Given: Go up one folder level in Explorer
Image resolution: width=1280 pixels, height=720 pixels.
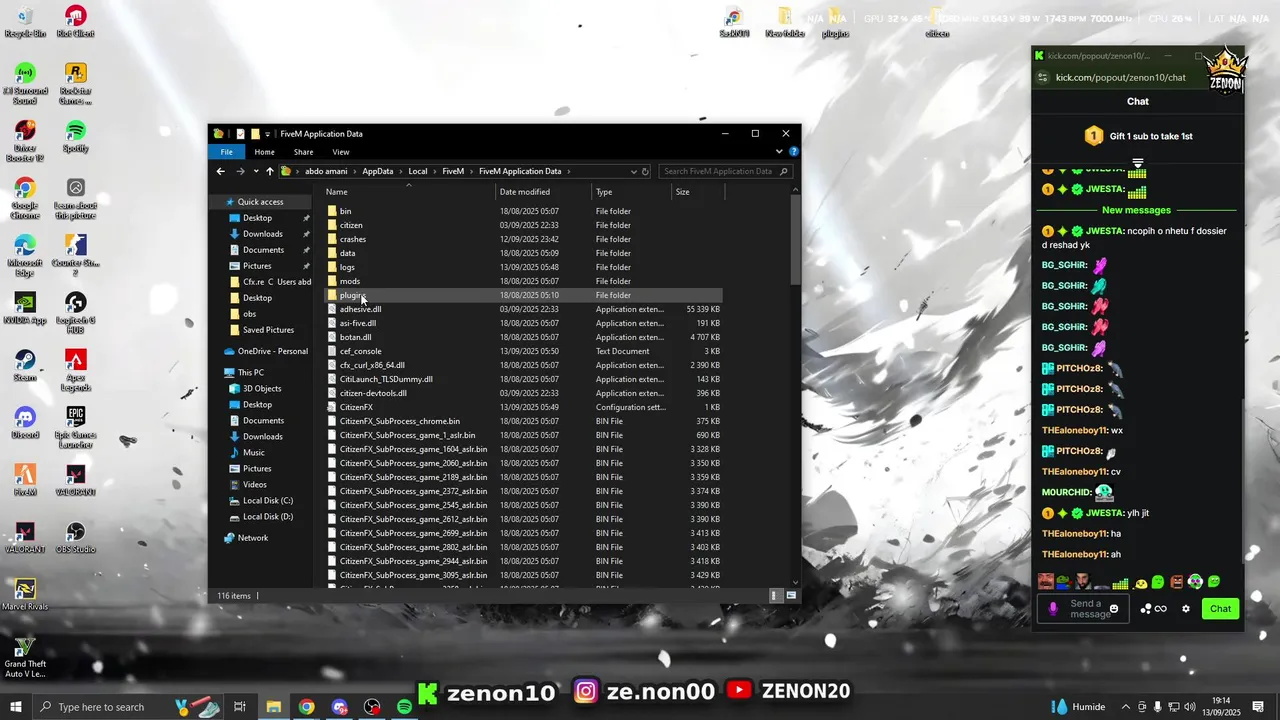Looking at the screenshot, I should click(269, 171).
